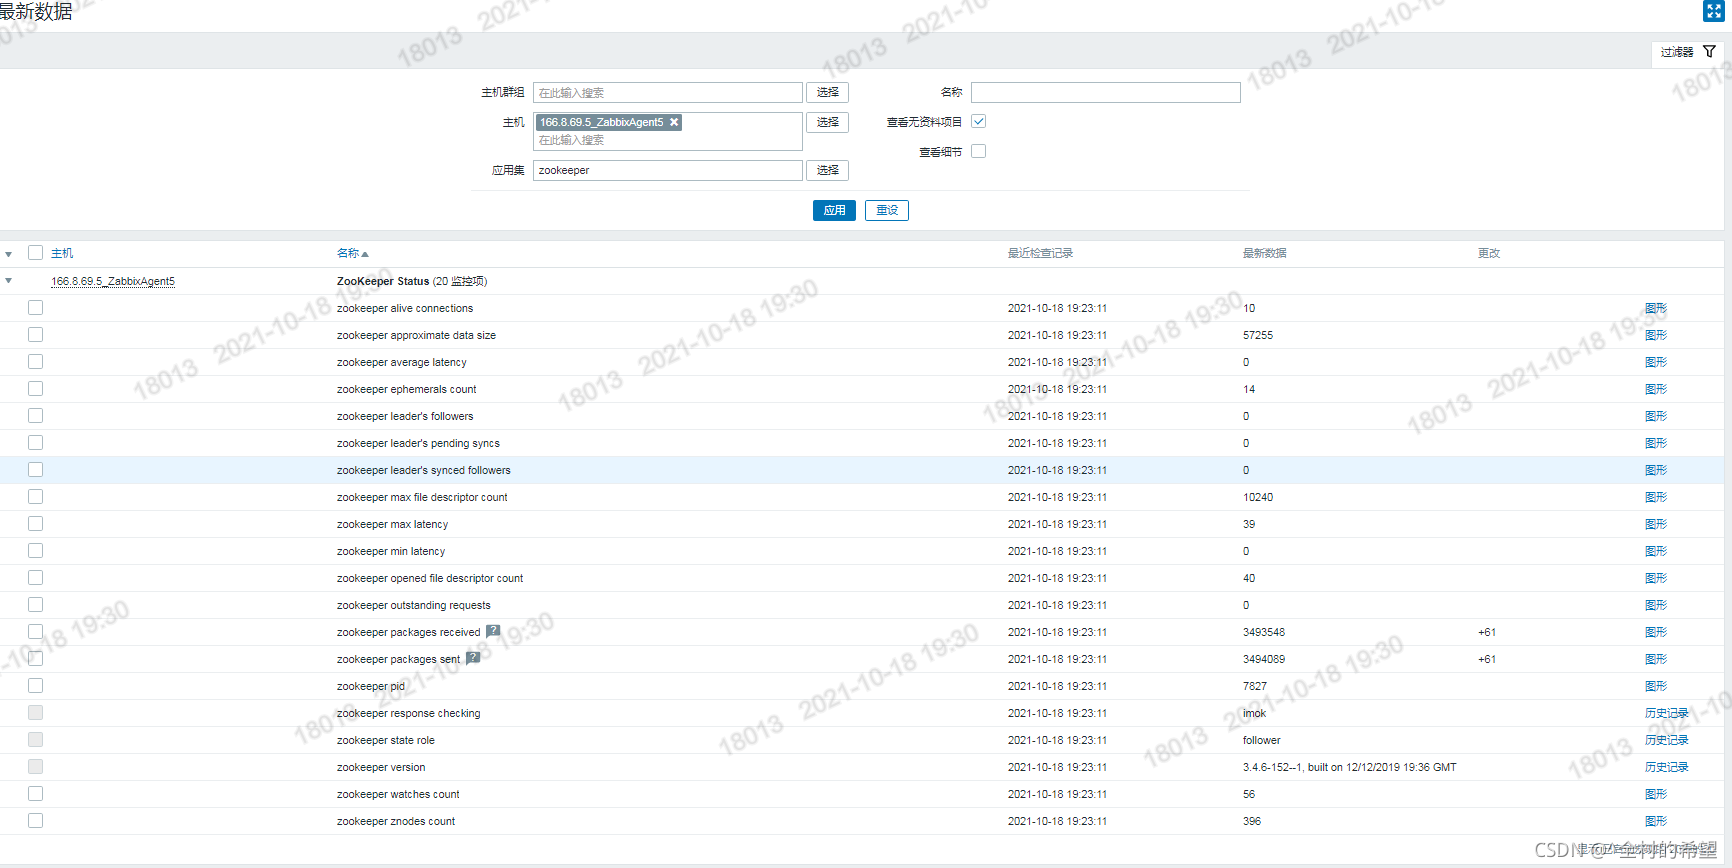This screenshot has width=1732, height=868.
Task: Open graph for zookeeper packages sent
Action: (x=1656, y=659)
